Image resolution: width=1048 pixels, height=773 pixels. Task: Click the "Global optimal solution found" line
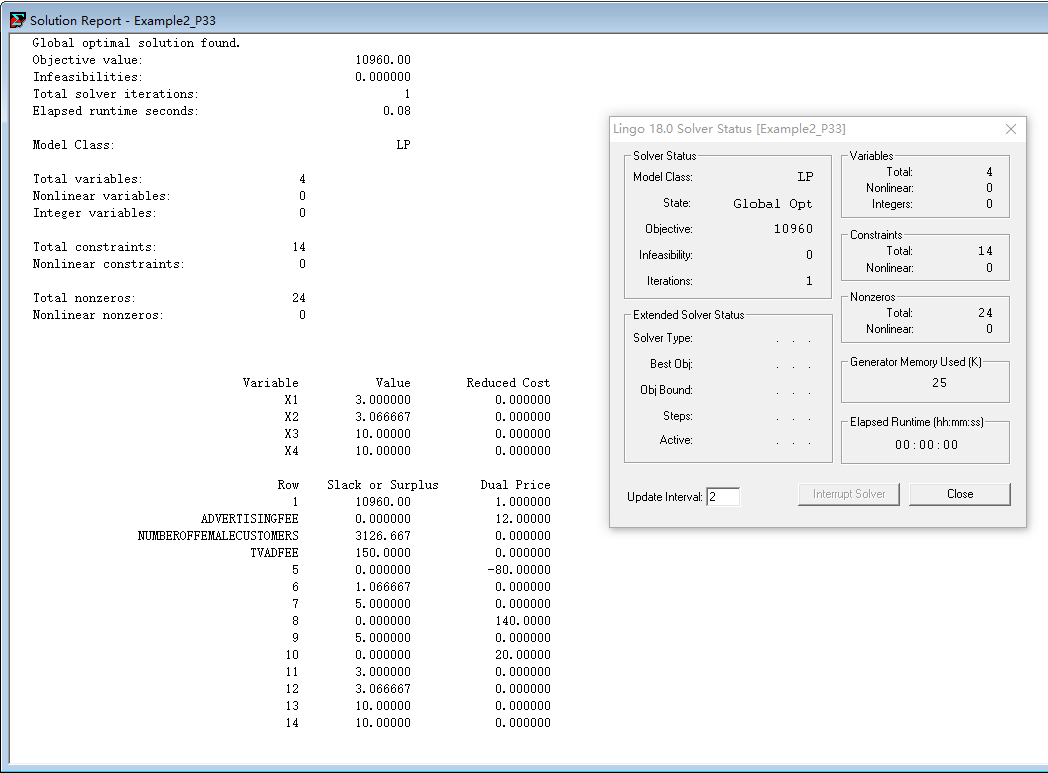(136, 43)
